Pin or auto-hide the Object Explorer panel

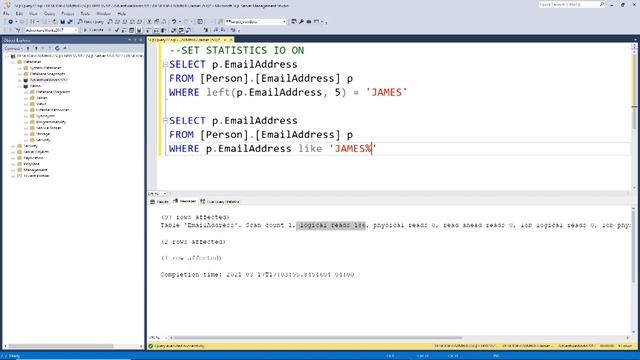[x=135, y=40]
